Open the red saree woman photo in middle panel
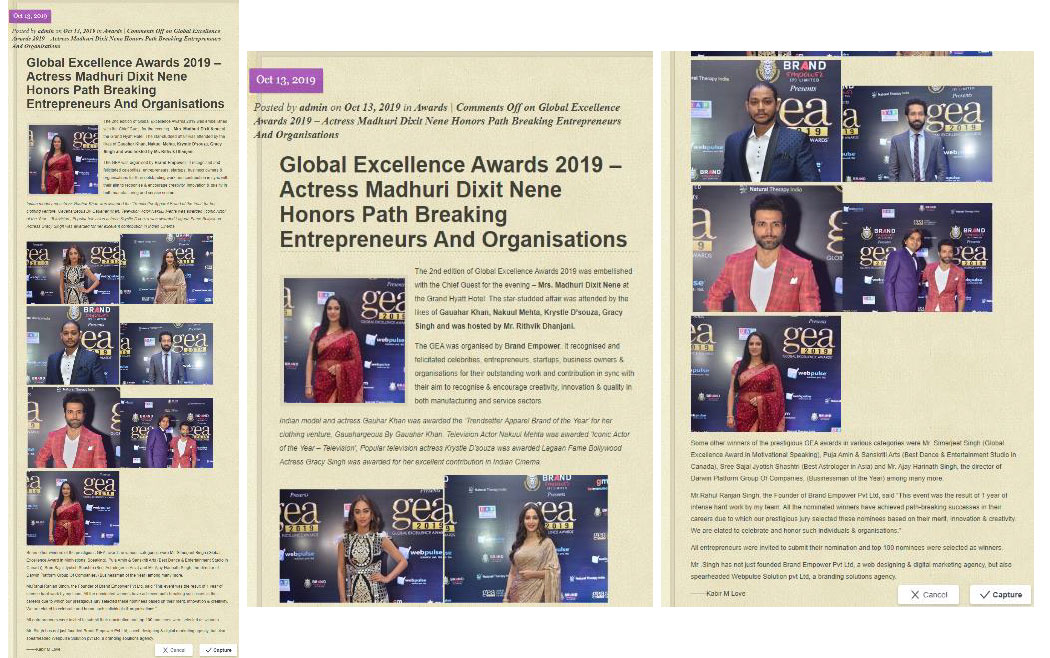Screen dimensions: 1050x658 click(x=344, y=340)
